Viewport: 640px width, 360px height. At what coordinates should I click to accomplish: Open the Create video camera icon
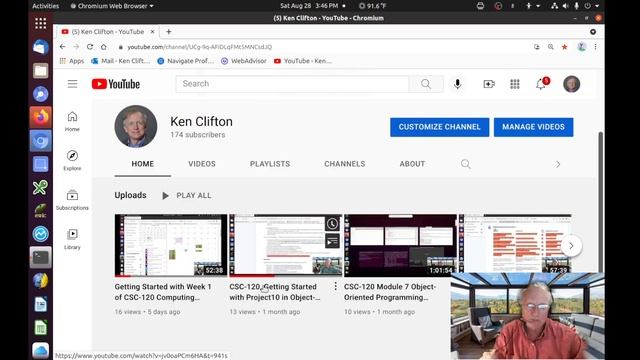pos(489,84)
